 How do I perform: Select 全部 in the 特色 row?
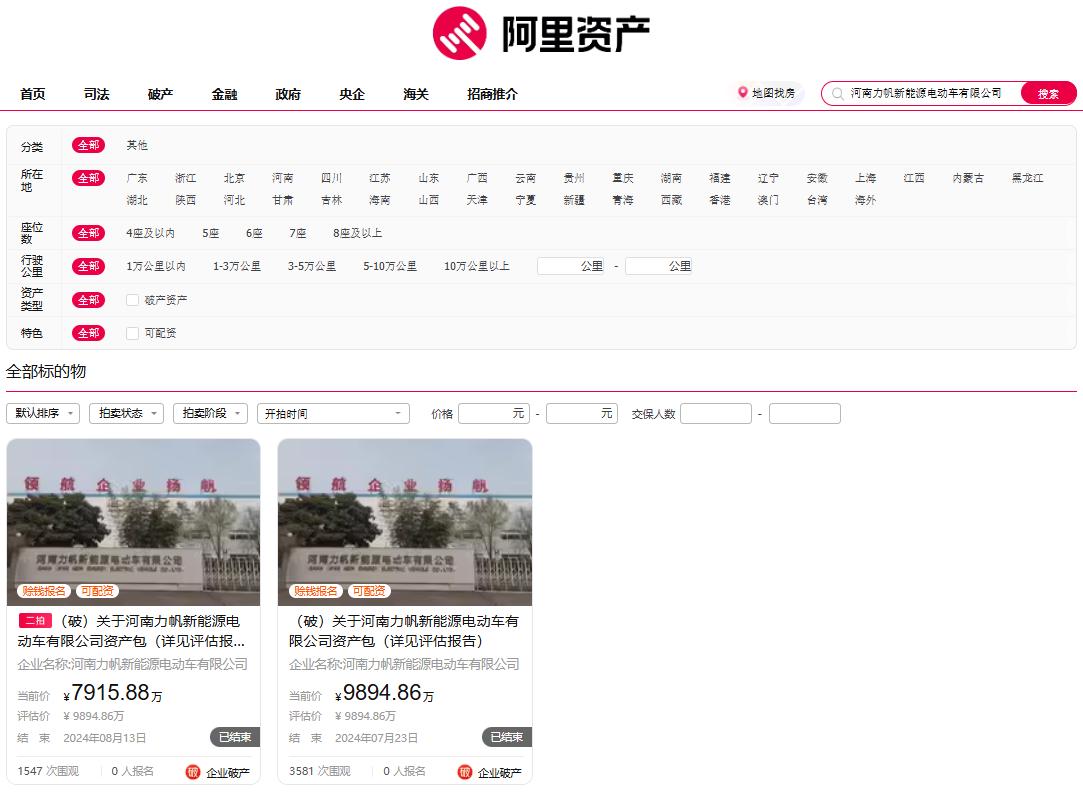pyautogui.click(x=88, y=333)
